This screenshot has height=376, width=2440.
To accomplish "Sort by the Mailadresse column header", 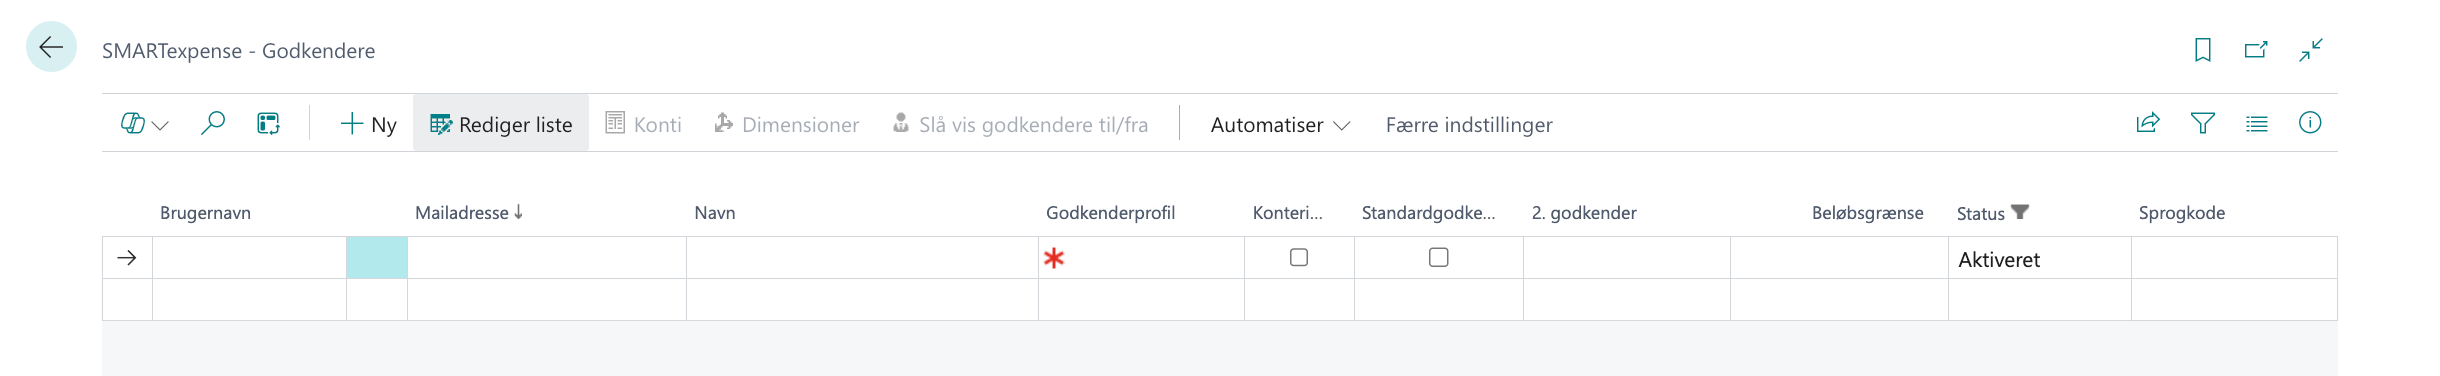I will [x=469, y=212].
